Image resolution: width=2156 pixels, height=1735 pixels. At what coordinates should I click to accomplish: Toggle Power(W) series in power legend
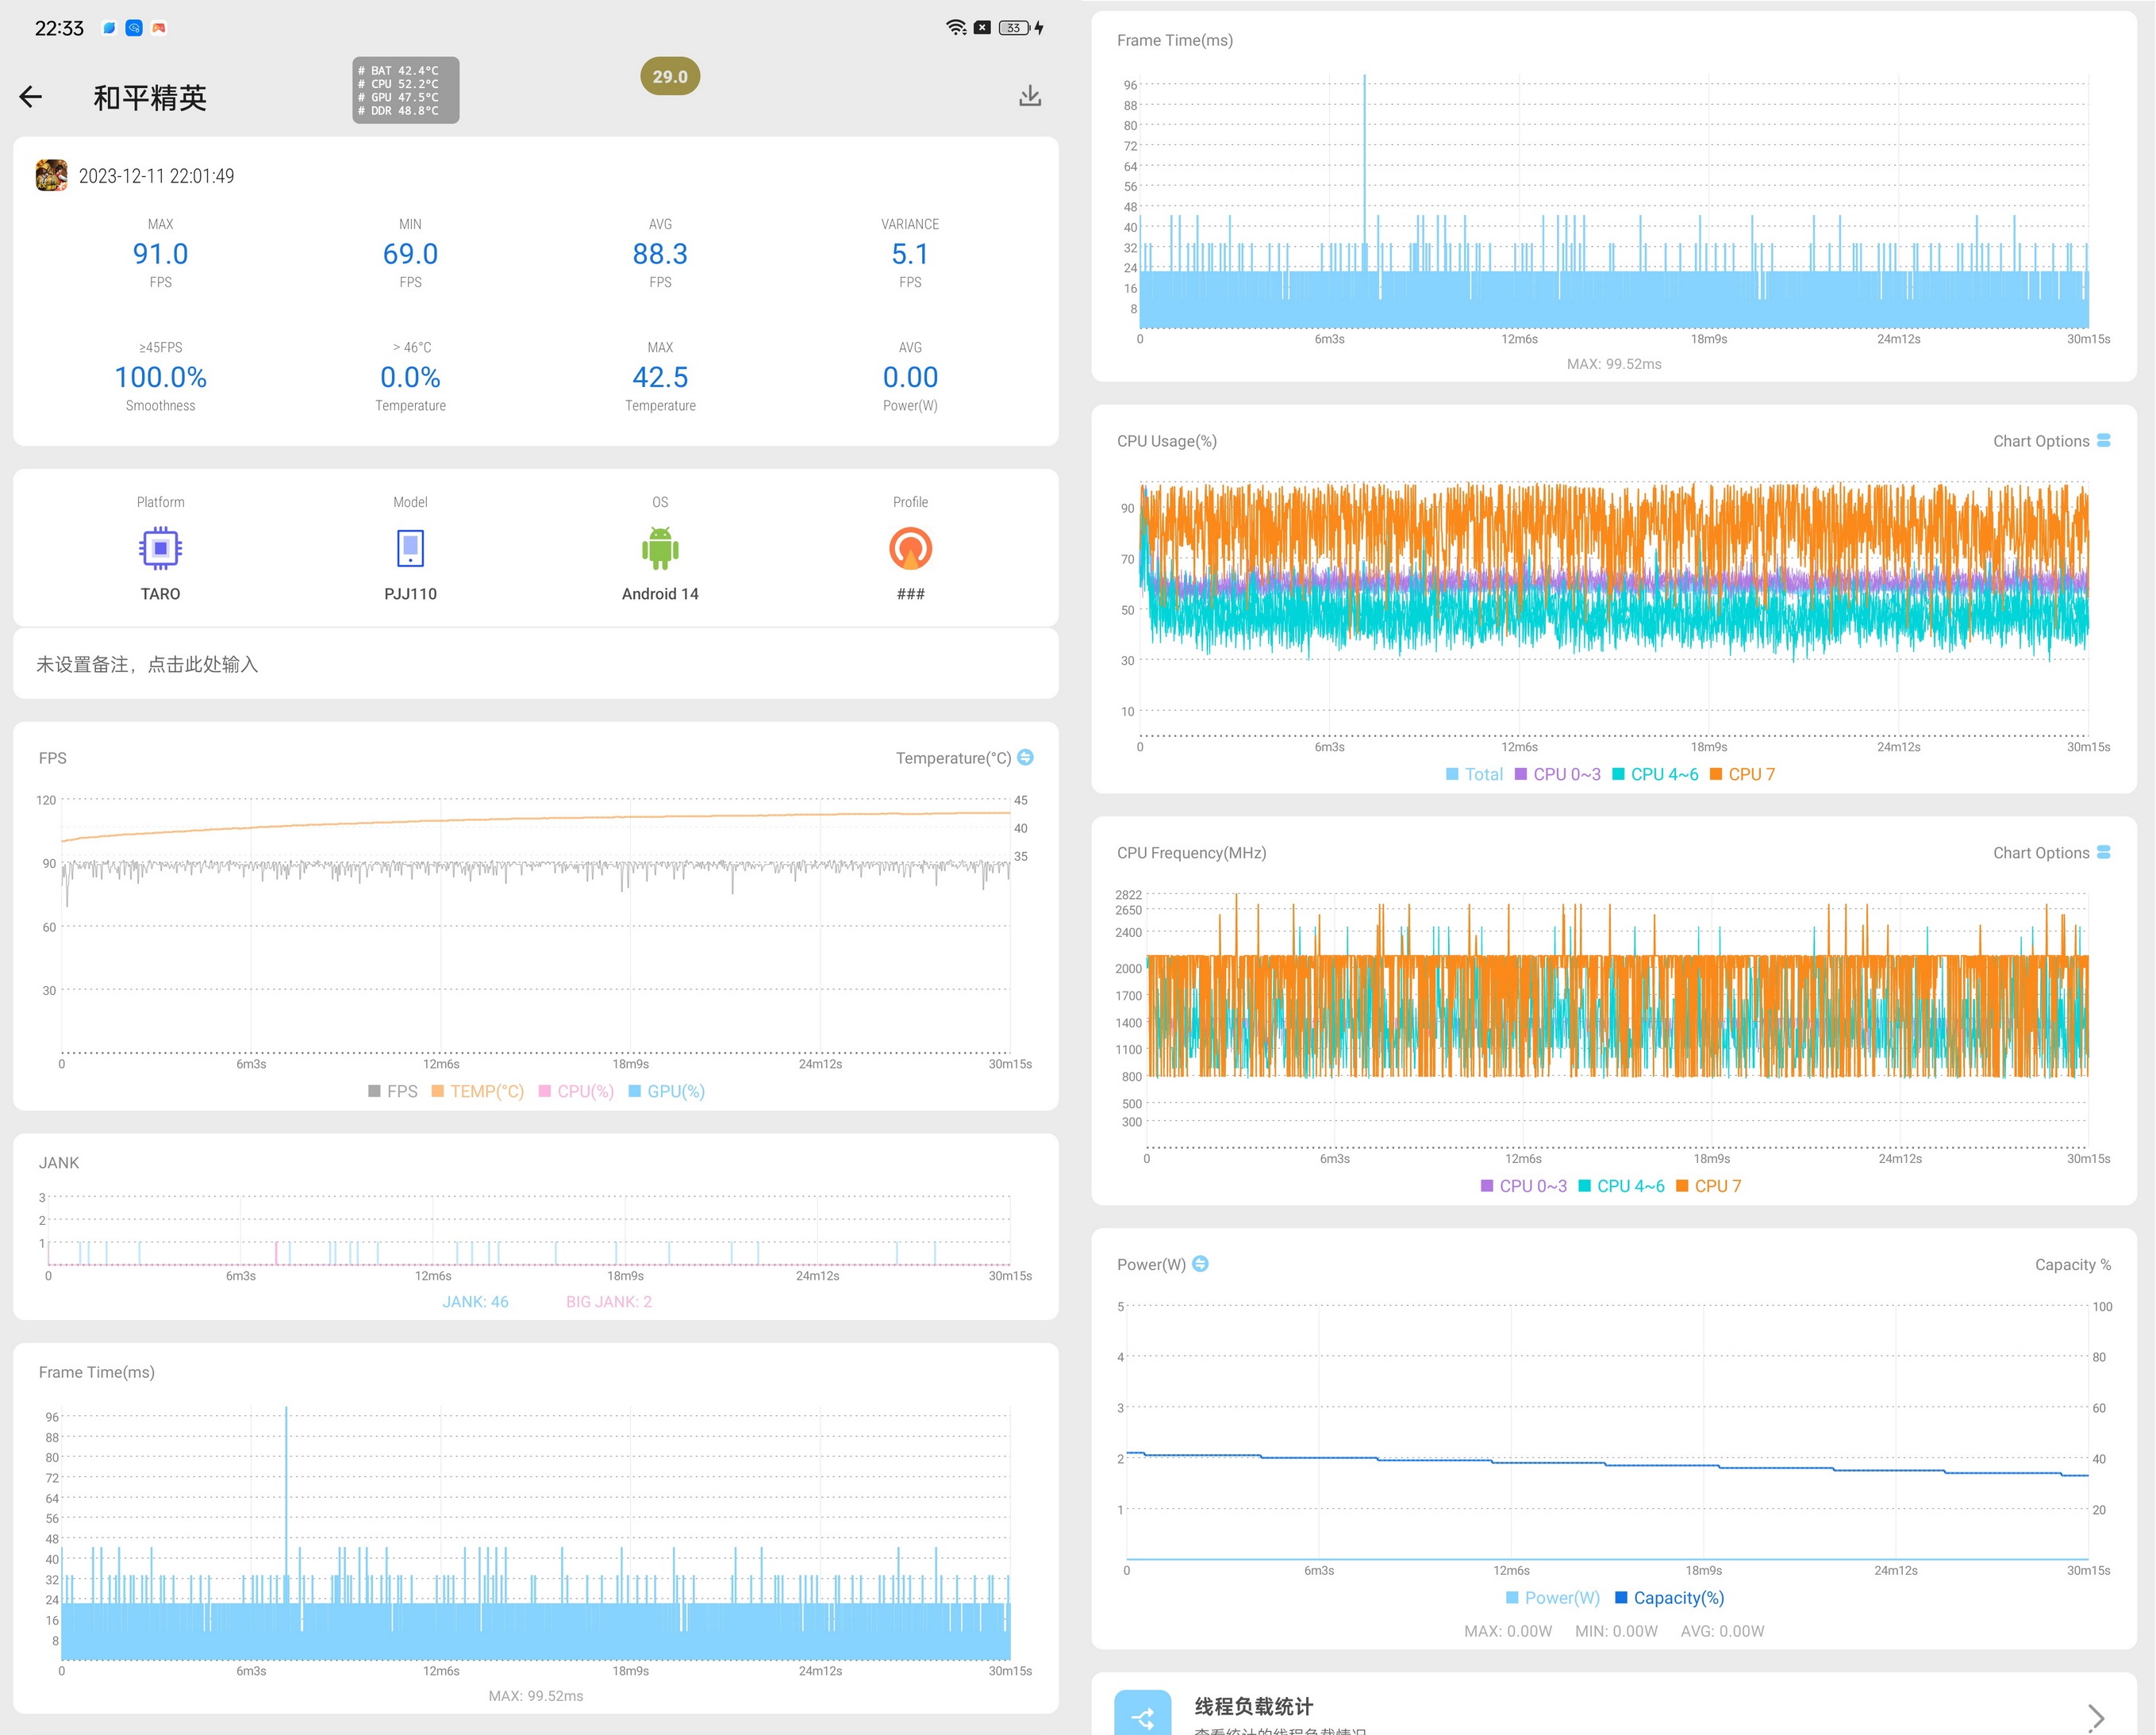click(x=1553, y=1598)
